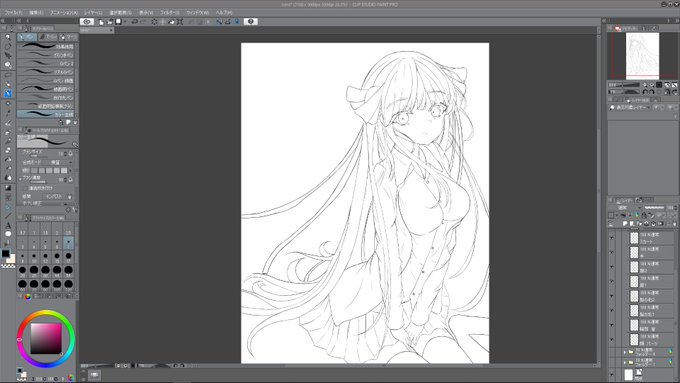
Task: Open the save options dropdown arrow
Action: coord(125,21)
